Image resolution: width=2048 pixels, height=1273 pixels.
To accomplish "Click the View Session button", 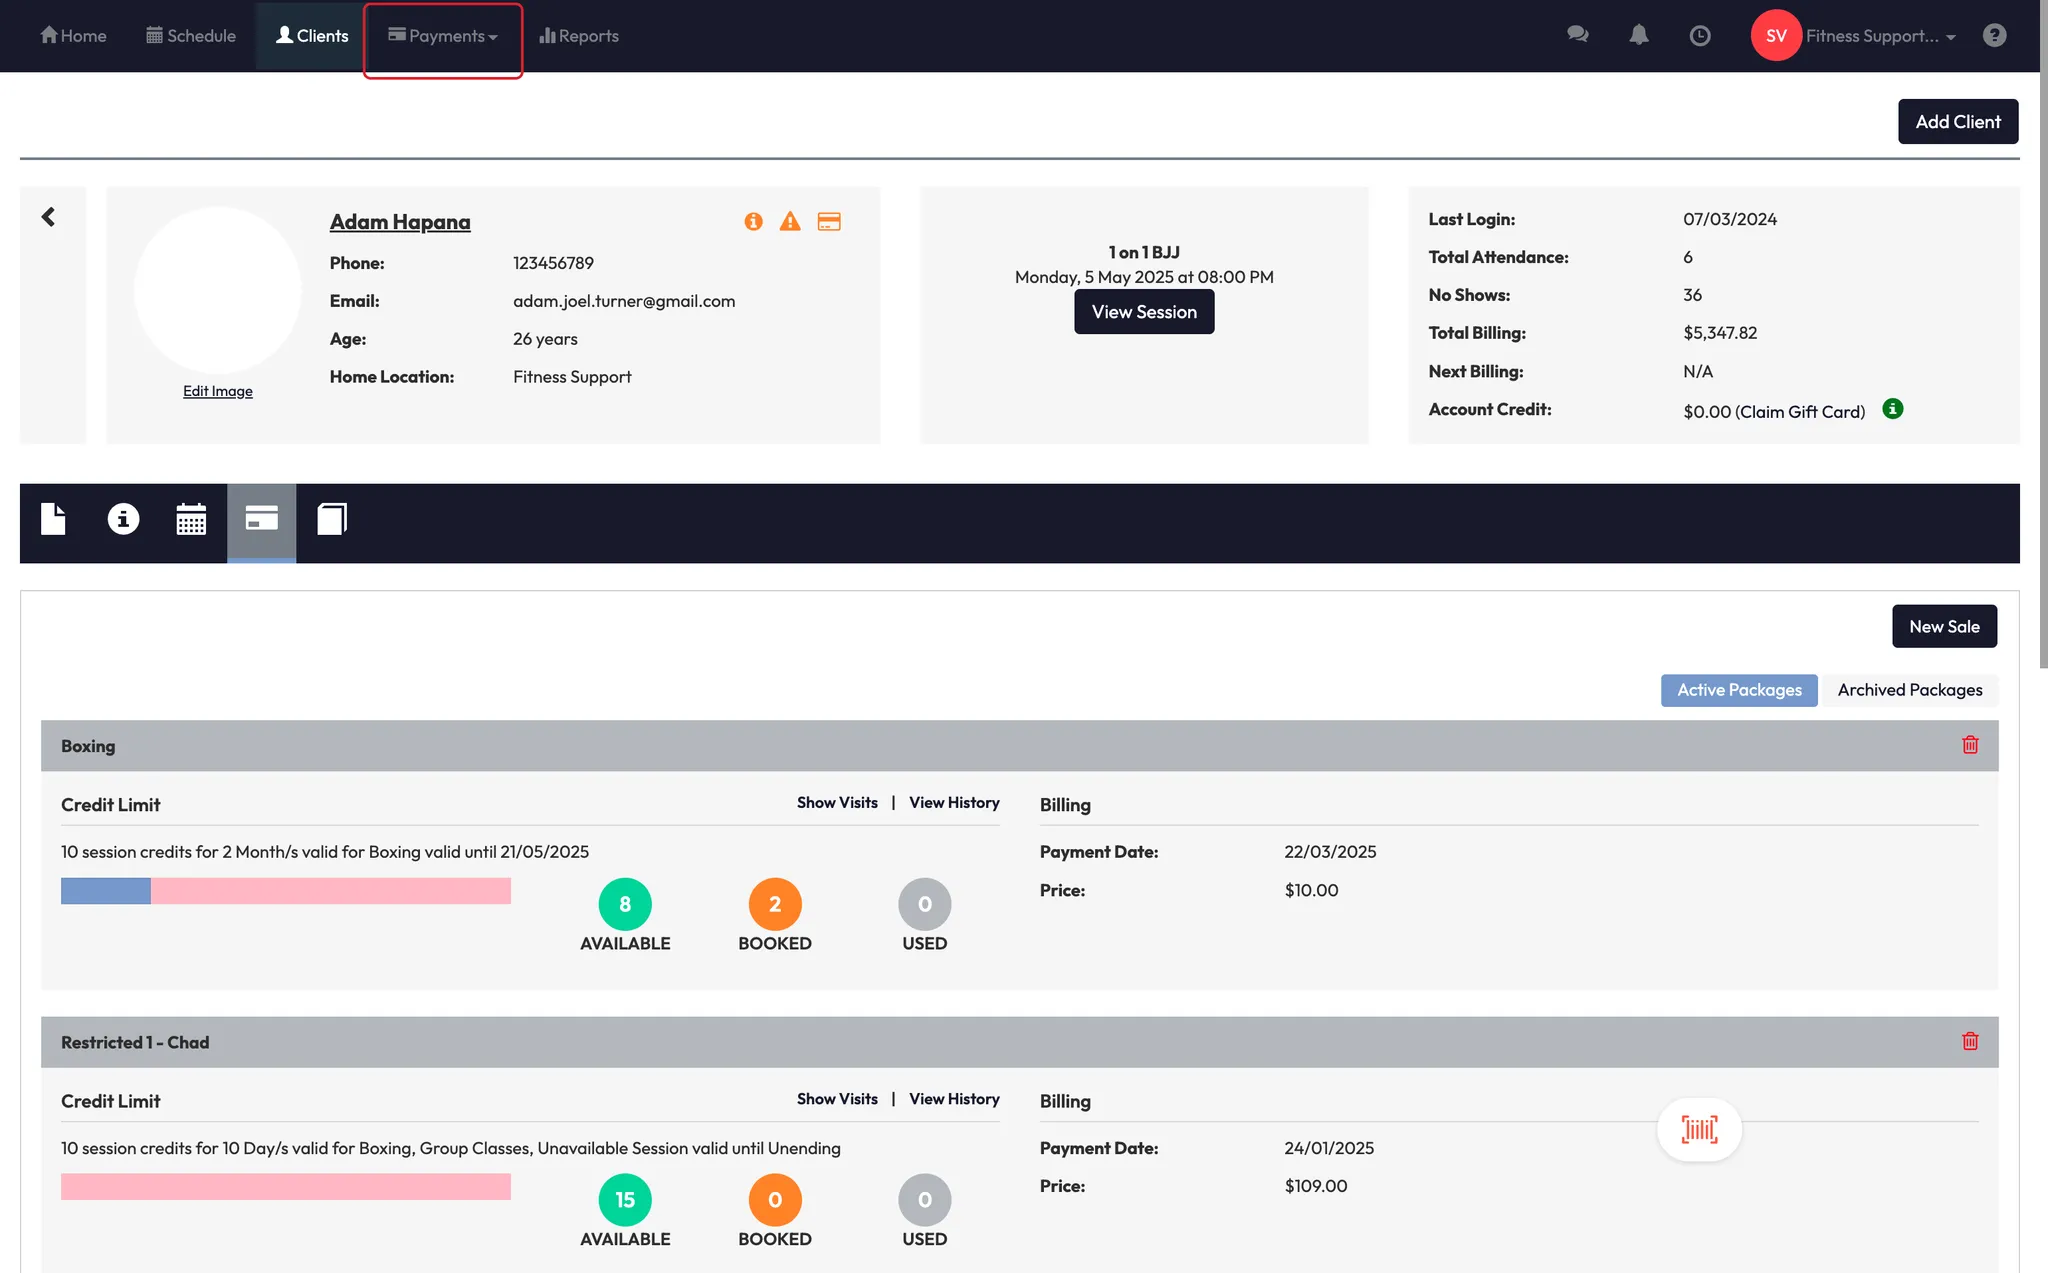I will 1143,312.
